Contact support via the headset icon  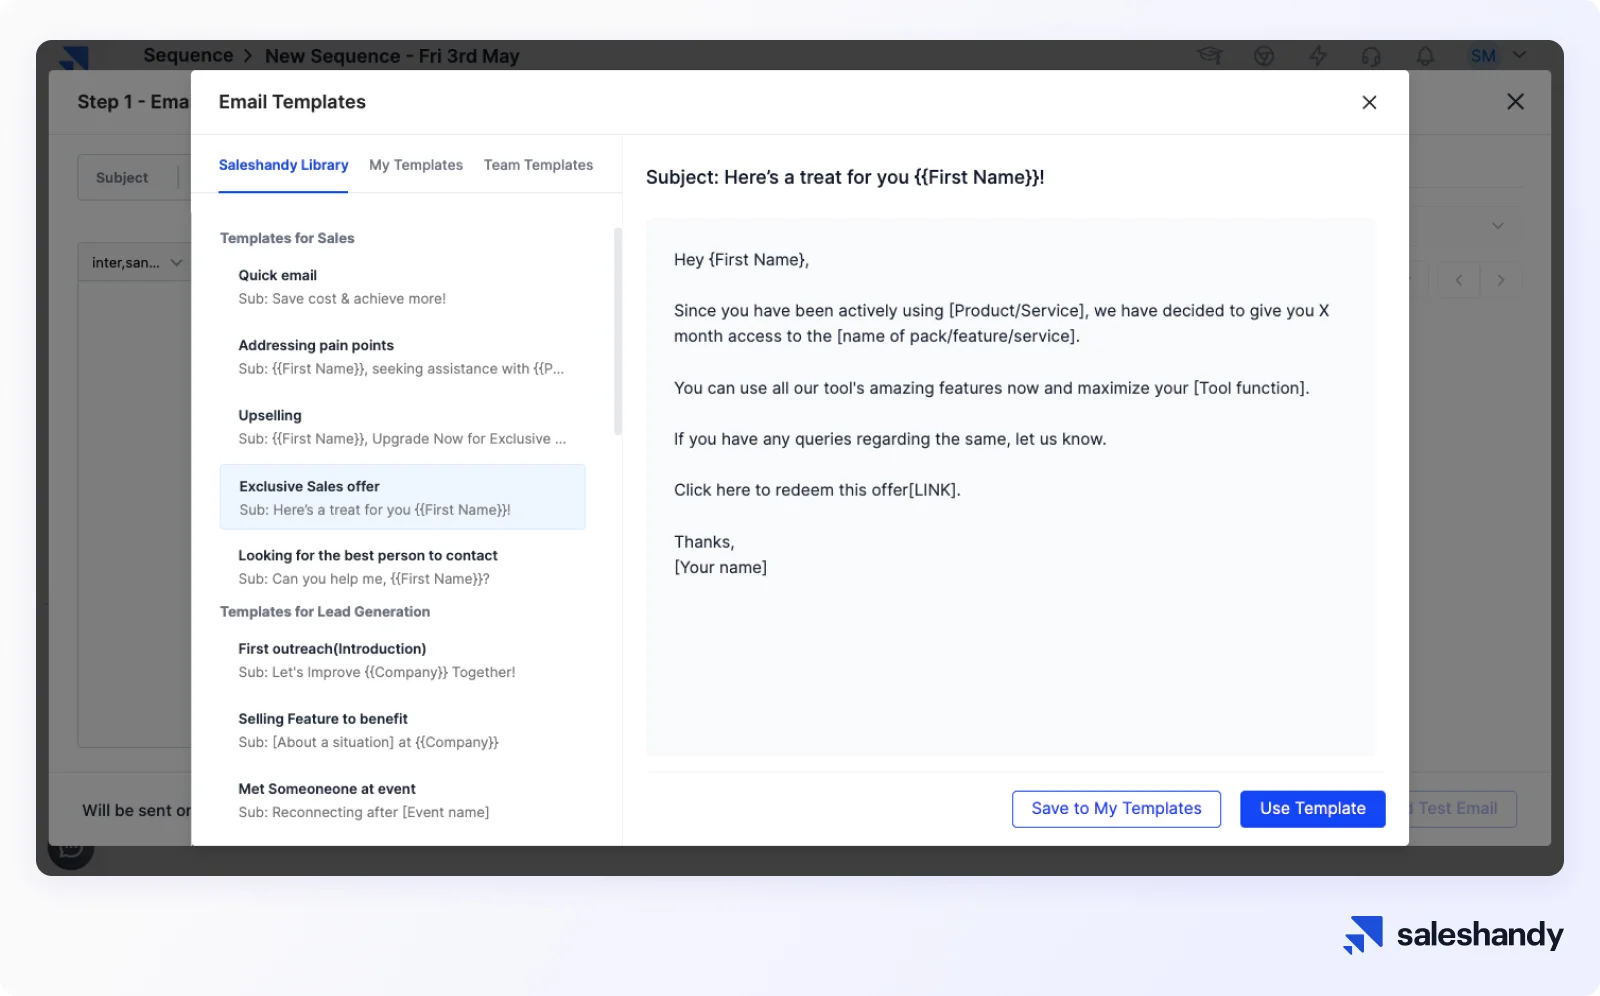[1372, 56]
